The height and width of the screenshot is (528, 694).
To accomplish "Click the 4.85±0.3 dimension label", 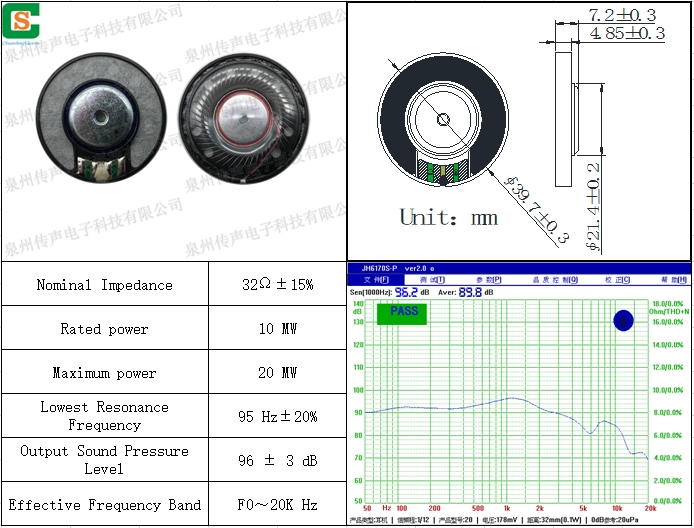I will (627, 33).
